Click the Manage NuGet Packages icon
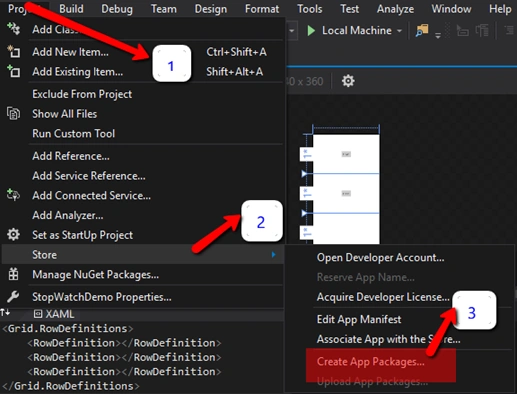517x394 pixels. click(x=14, y=274)
